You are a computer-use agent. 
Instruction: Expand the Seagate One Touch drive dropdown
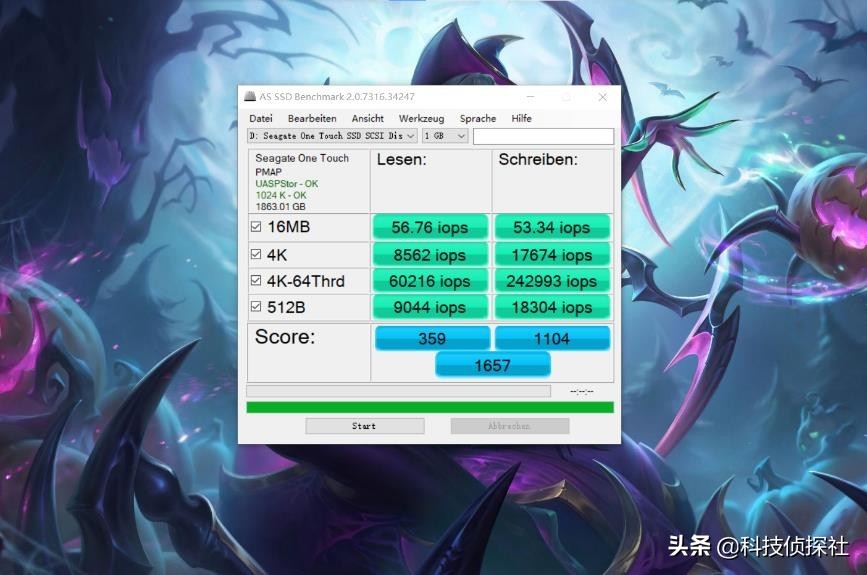click(332, 135)
